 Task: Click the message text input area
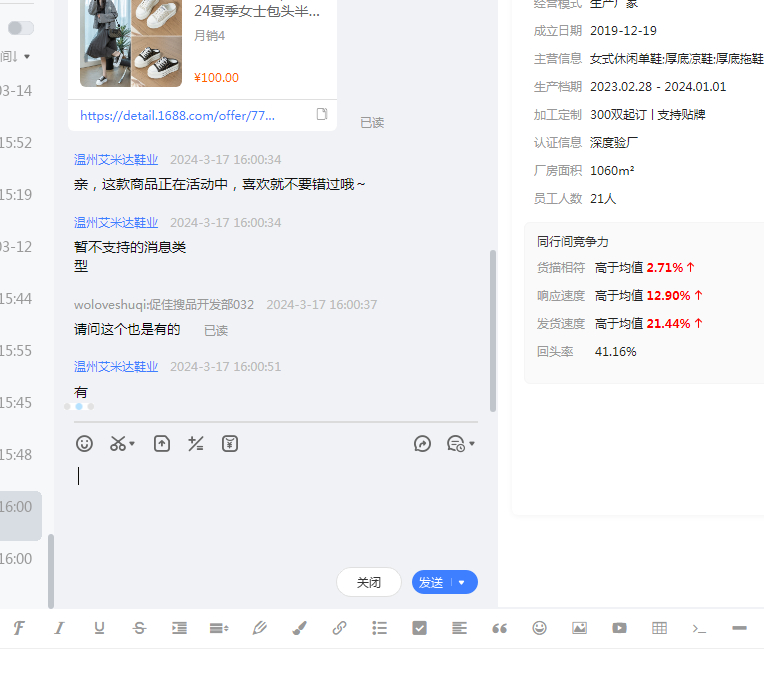tap(275, 510)
